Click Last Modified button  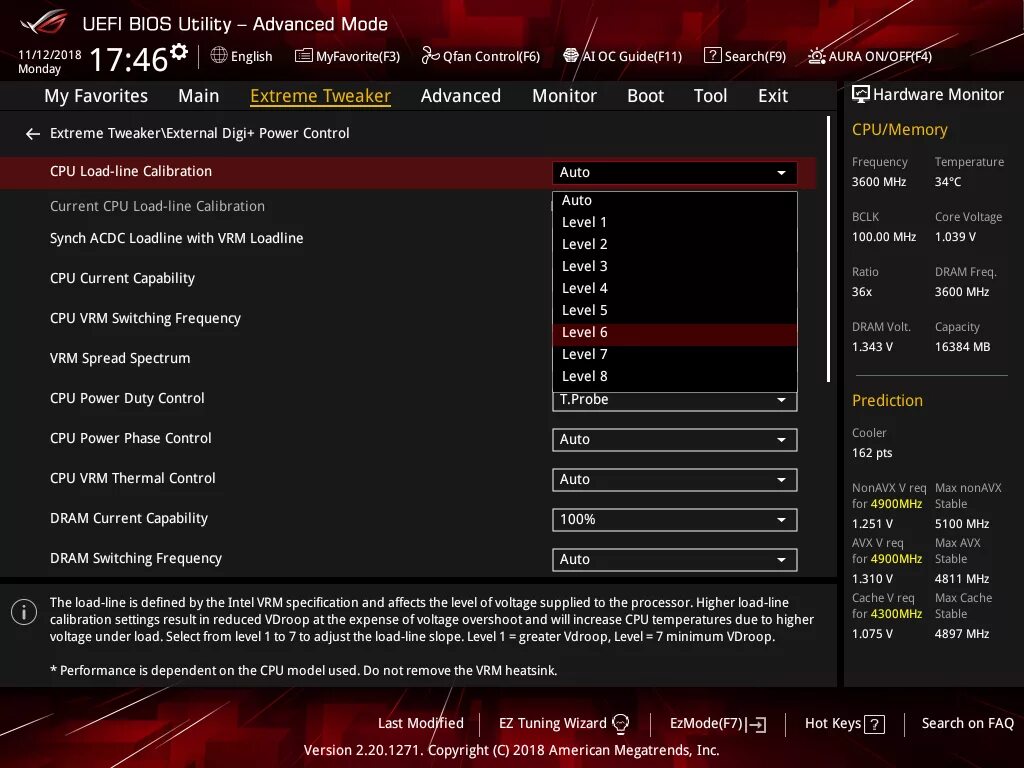pos(421,724)
